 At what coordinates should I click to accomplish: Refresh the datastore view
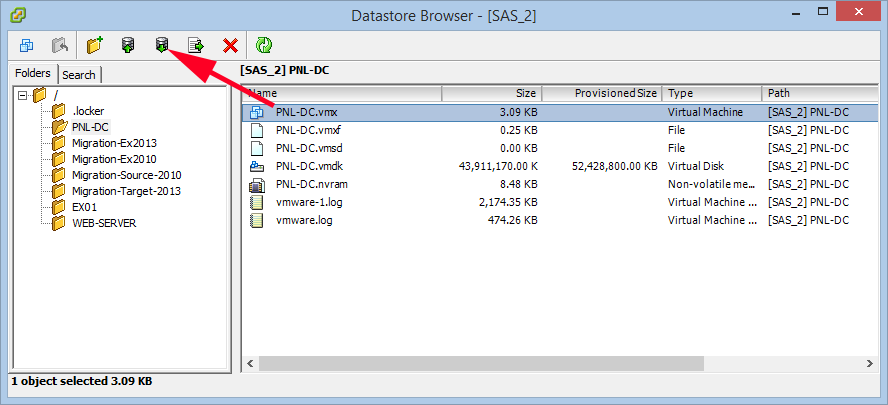coord(263,45)
